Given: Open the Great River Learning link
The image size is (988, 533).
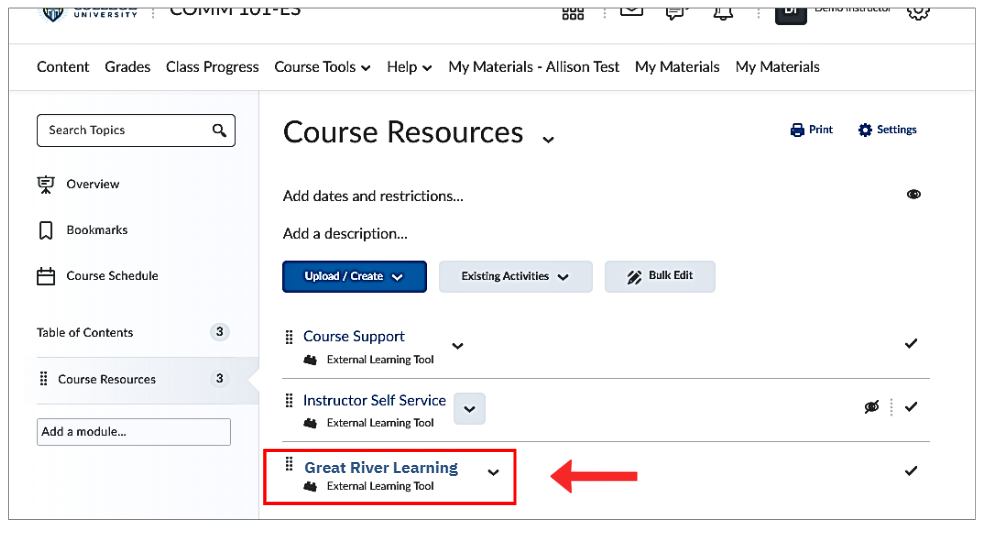Looking at the screenshot, I should (x=381, y=467).
